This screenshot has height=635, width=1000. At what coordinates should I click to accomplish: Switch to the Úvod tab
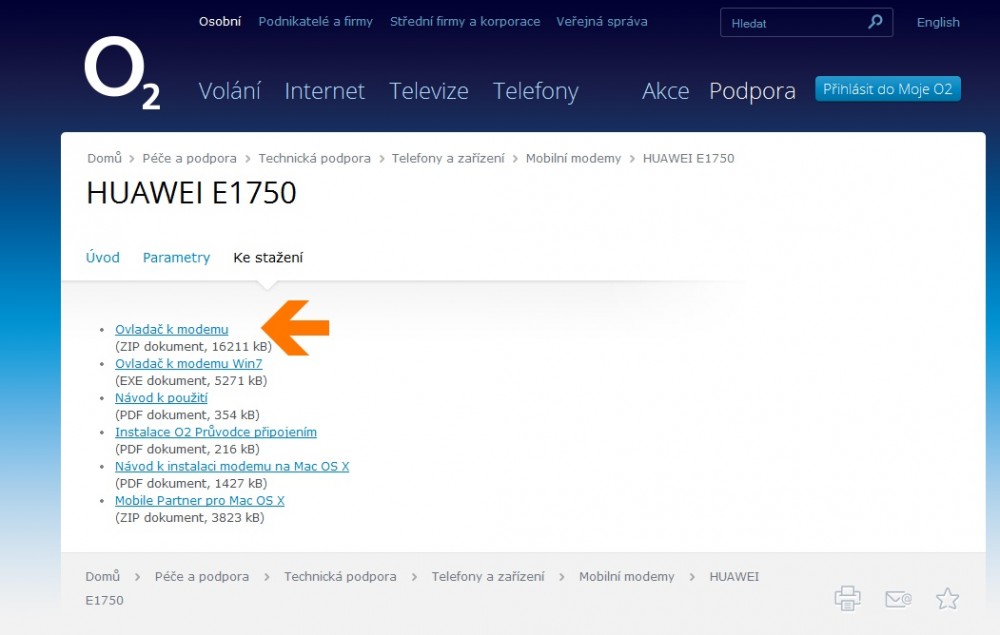pos(102,257)
